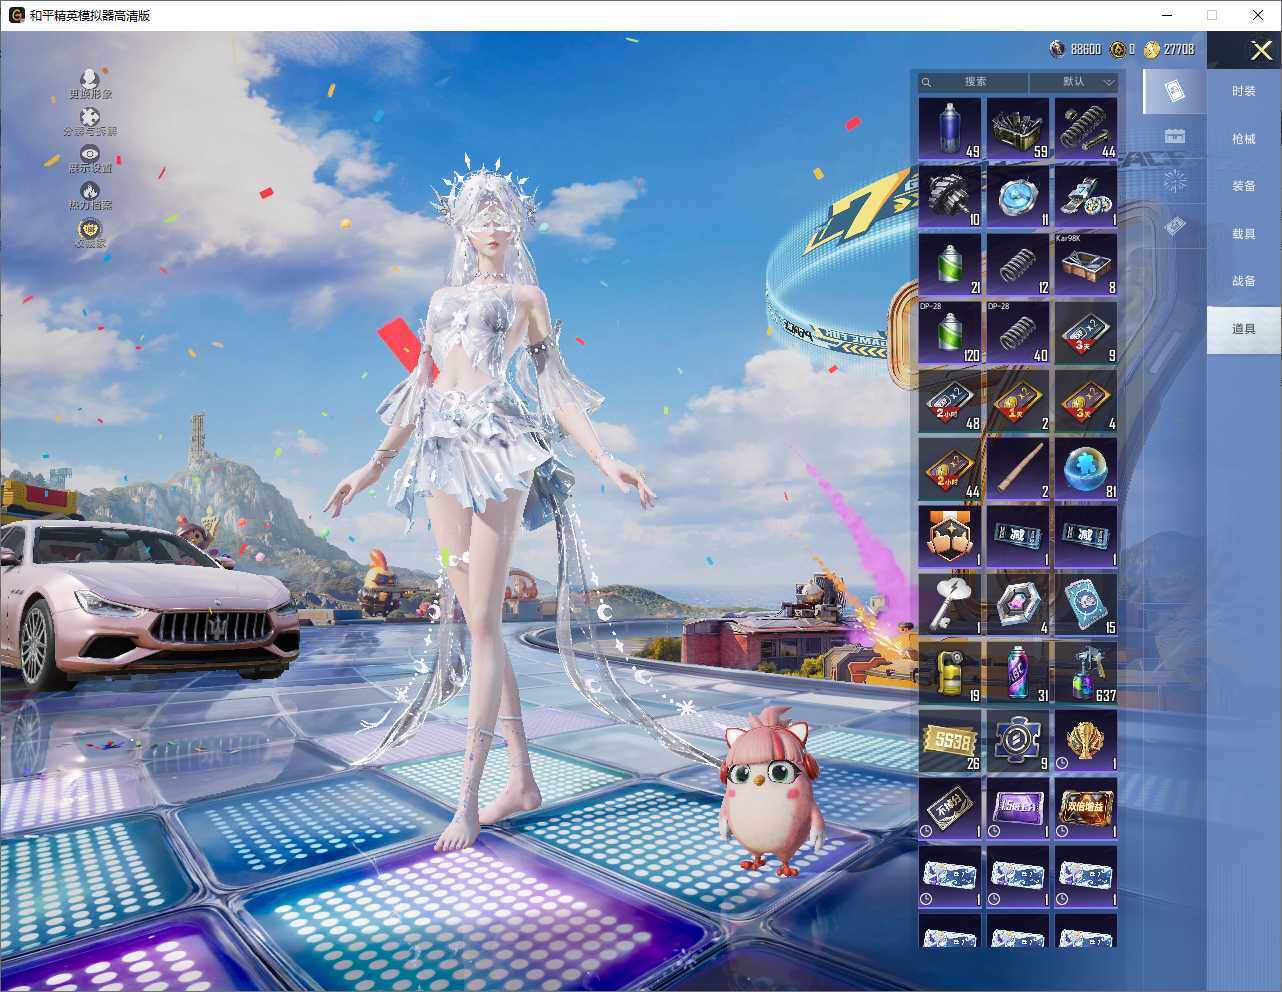Screen dimensions: 1282x992
Task: Click the 27708 gold coin counter
Action: coord(1169,49)
